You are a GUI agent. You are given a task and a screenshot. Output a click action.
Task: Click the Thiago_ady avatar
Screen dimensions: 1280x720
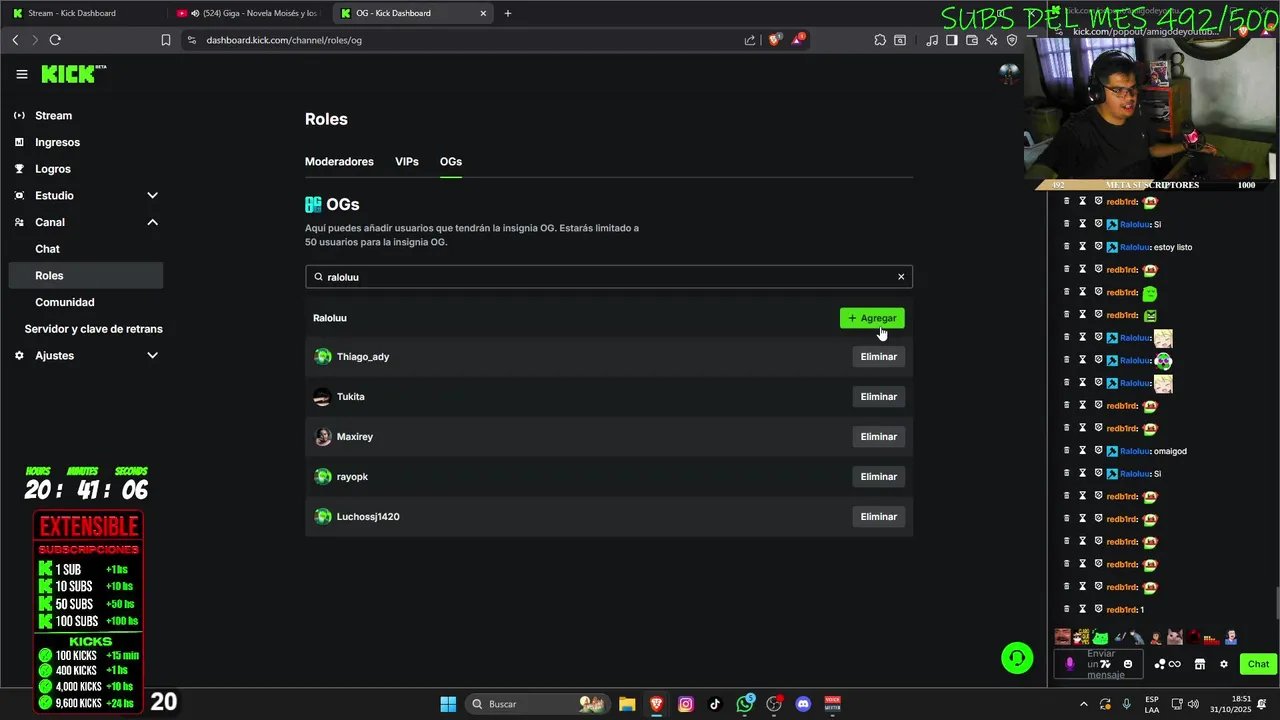tap(323, 357)
